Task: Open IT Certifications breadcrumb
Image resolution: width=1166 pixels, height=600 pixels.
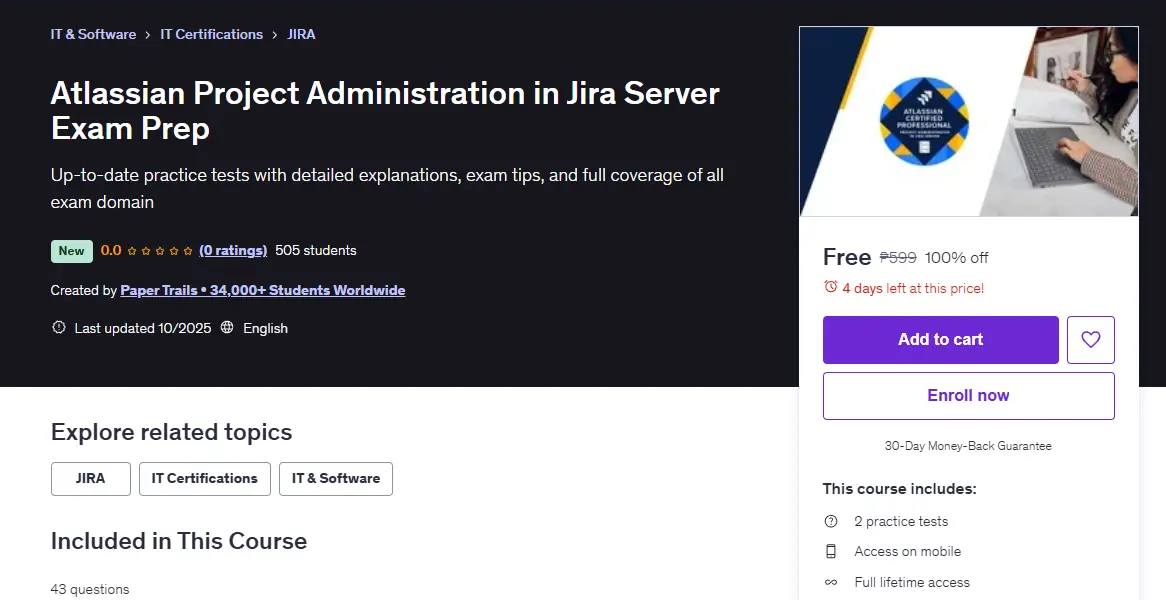Action: point(211,34)
